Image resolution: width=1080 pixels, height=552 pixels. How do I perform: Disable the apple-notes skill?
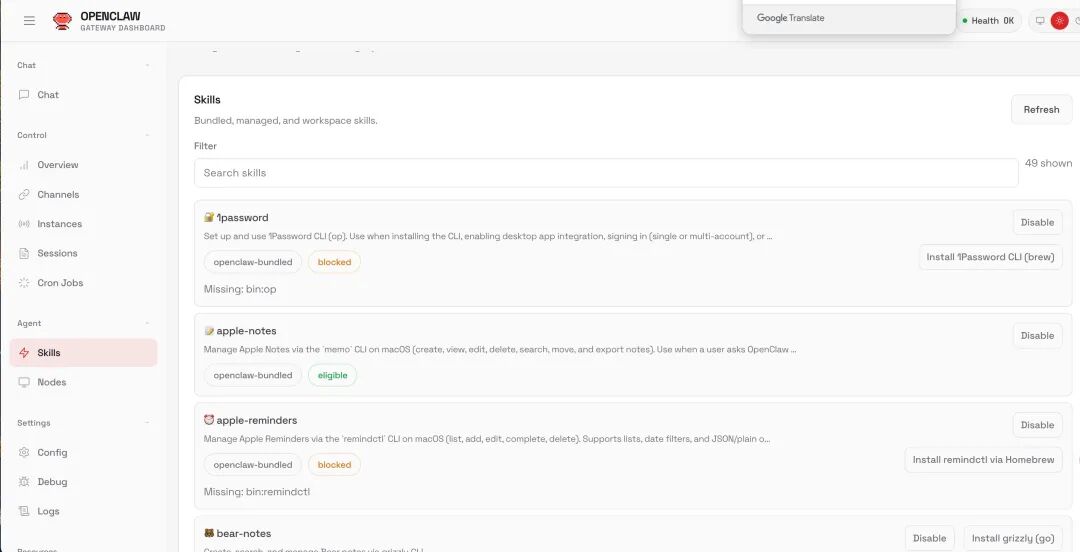tap(1037, 336)
